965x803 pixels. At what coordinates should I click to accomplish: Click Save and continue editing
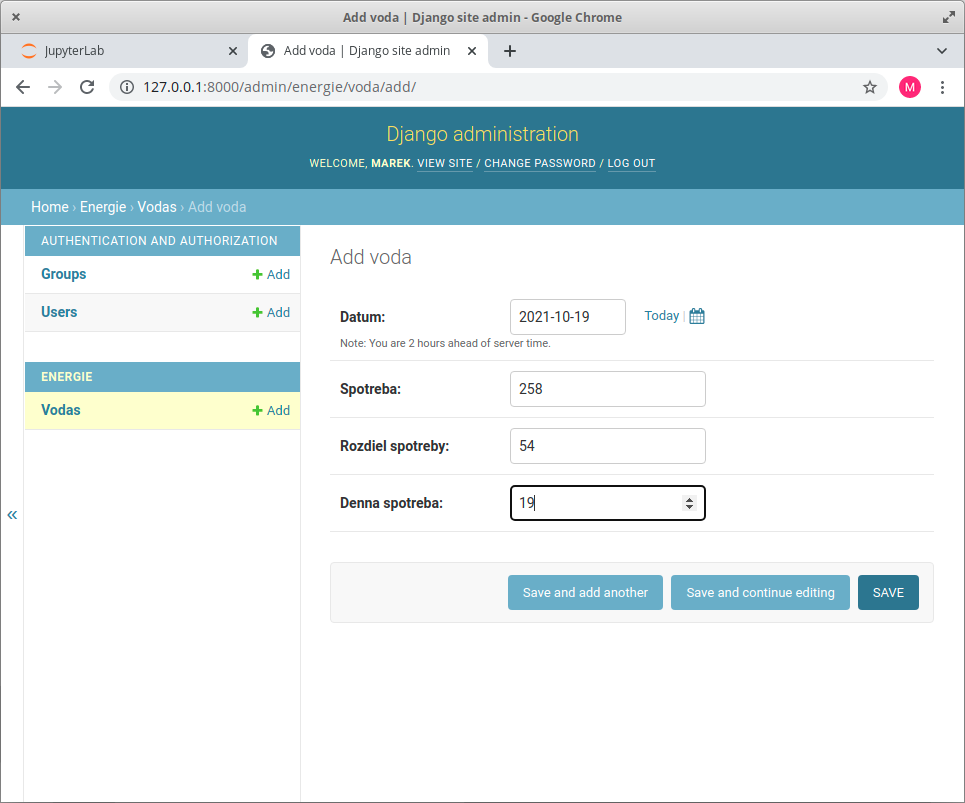tap(760, 592)
